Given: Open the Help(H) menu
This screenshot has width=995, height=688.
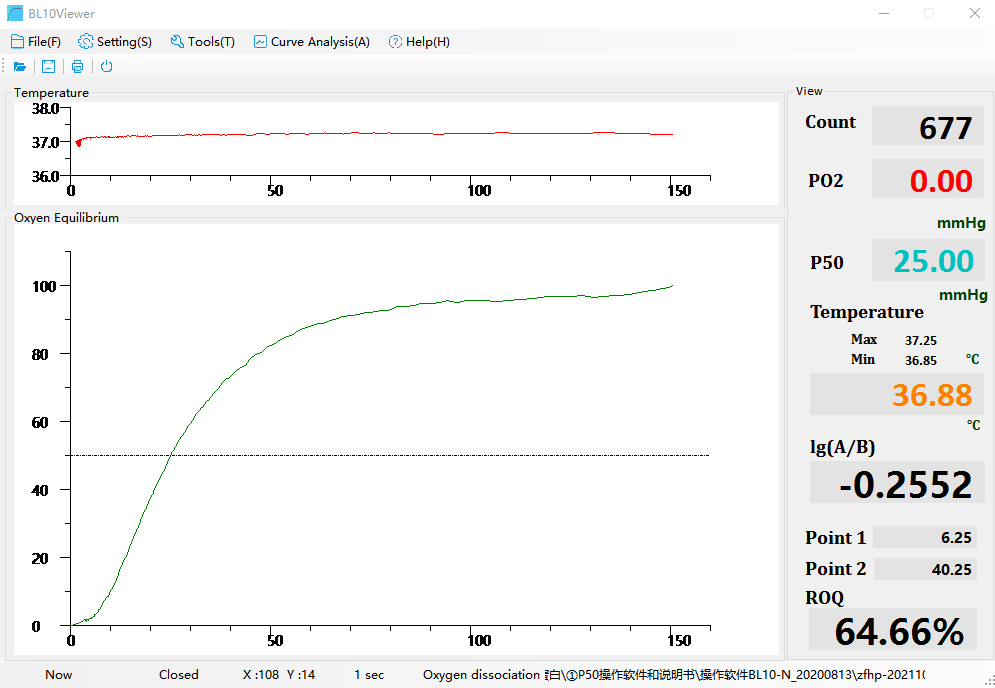Looking at the screenshot, I should coord(419,42).
